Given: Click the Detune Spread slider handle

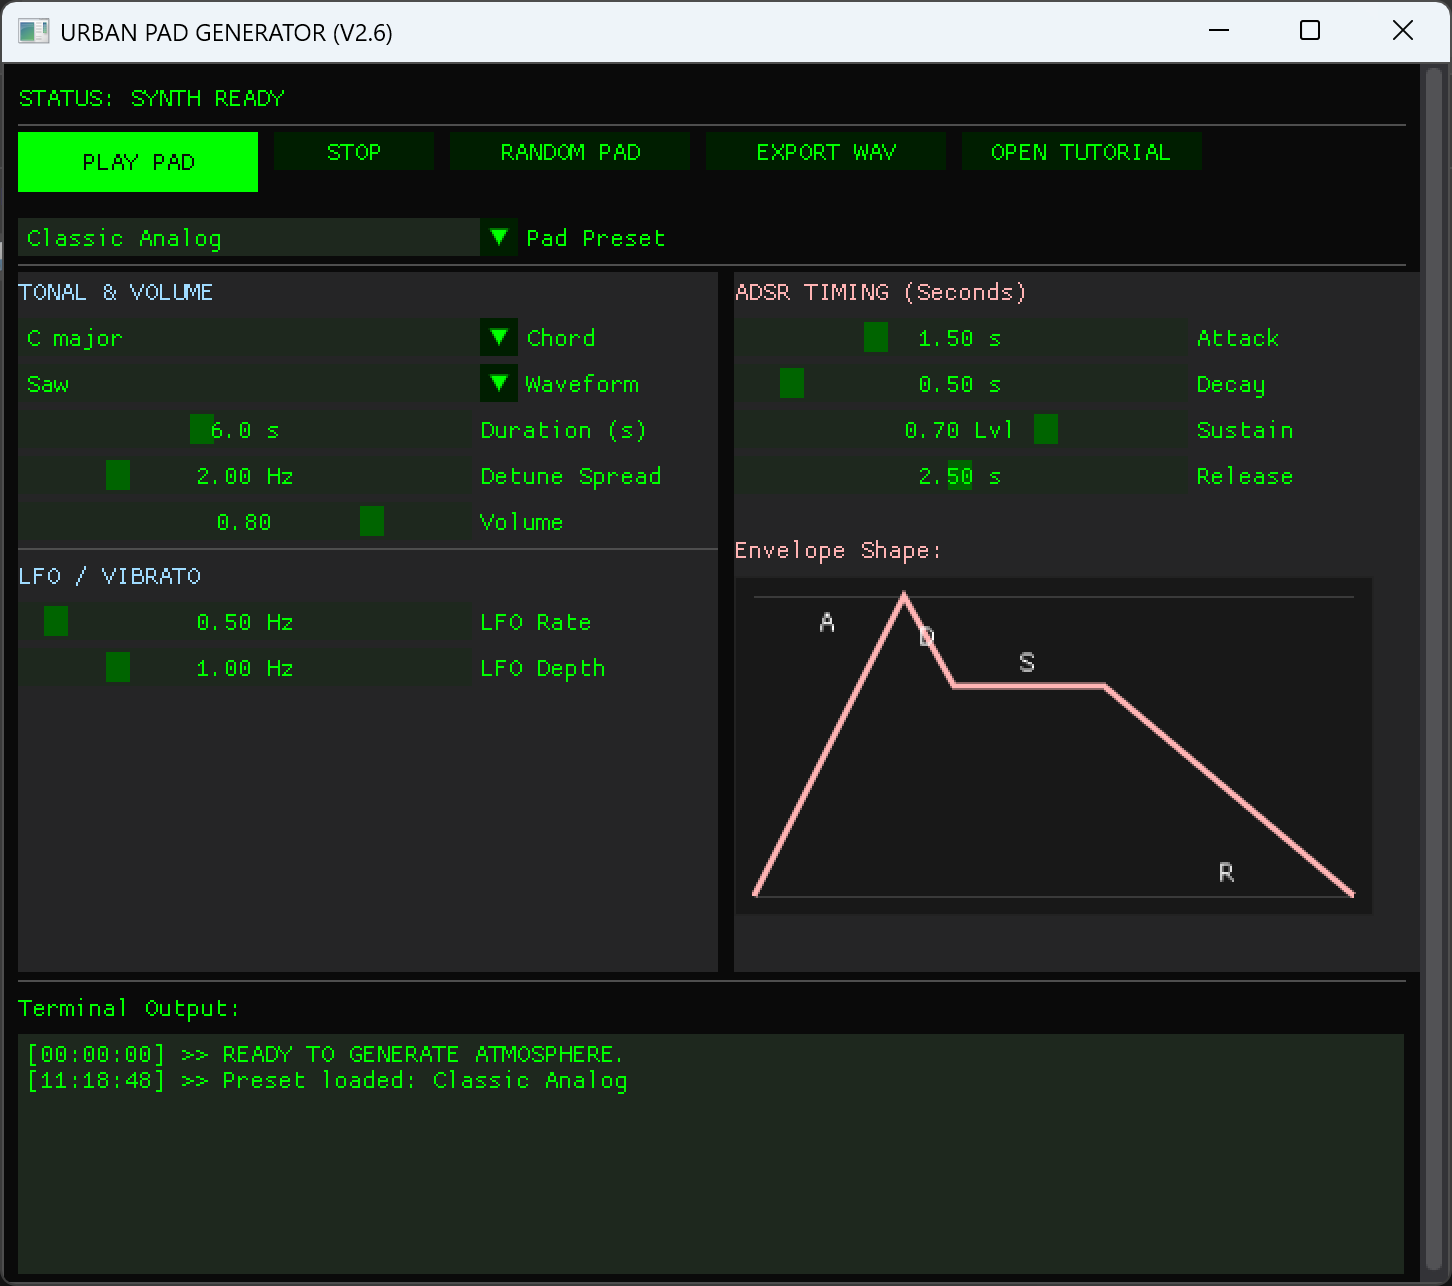Looking at the screenshot, I should click(117, 475).
